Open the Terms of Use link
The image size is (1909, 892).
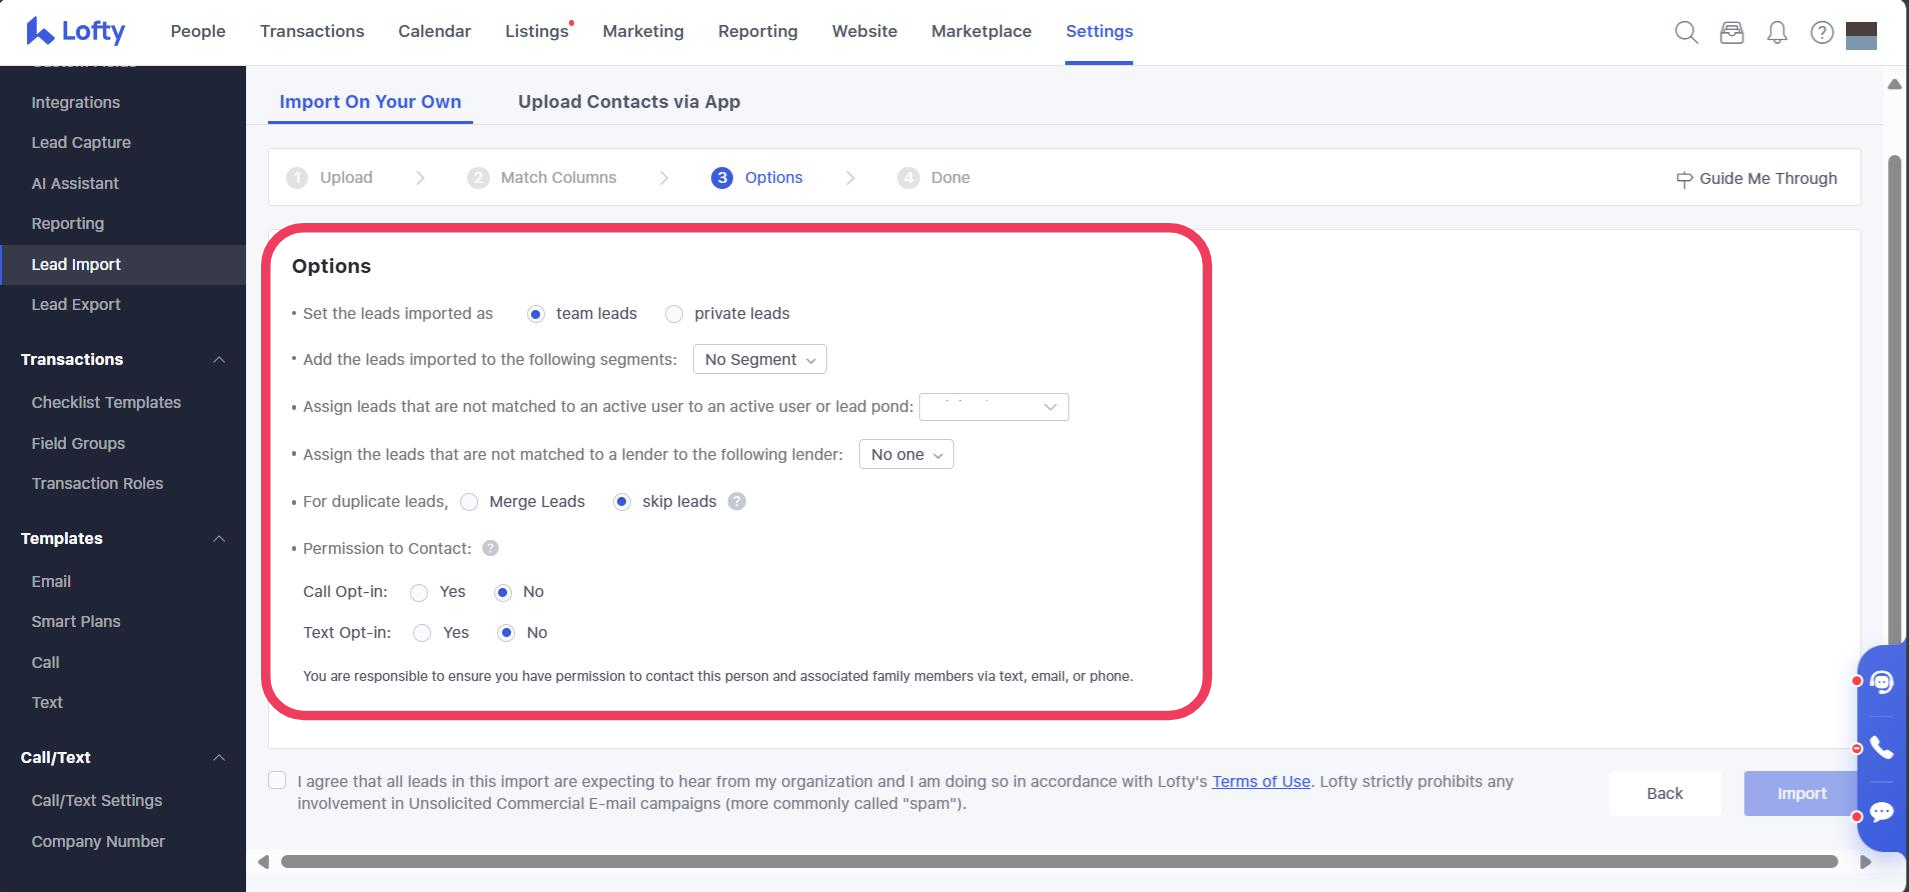(1261, 781)
